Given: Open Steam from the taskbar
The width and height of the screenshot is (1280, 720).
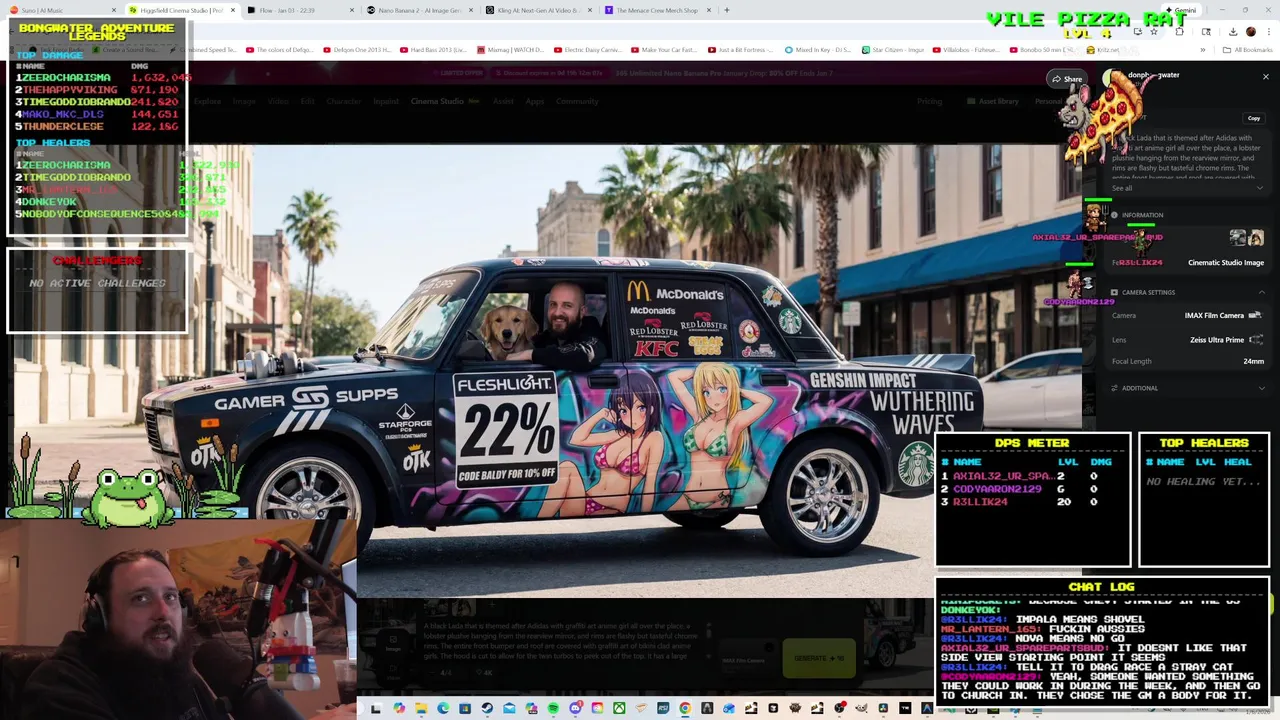Looking at the screenshot, I should point(487,708).
